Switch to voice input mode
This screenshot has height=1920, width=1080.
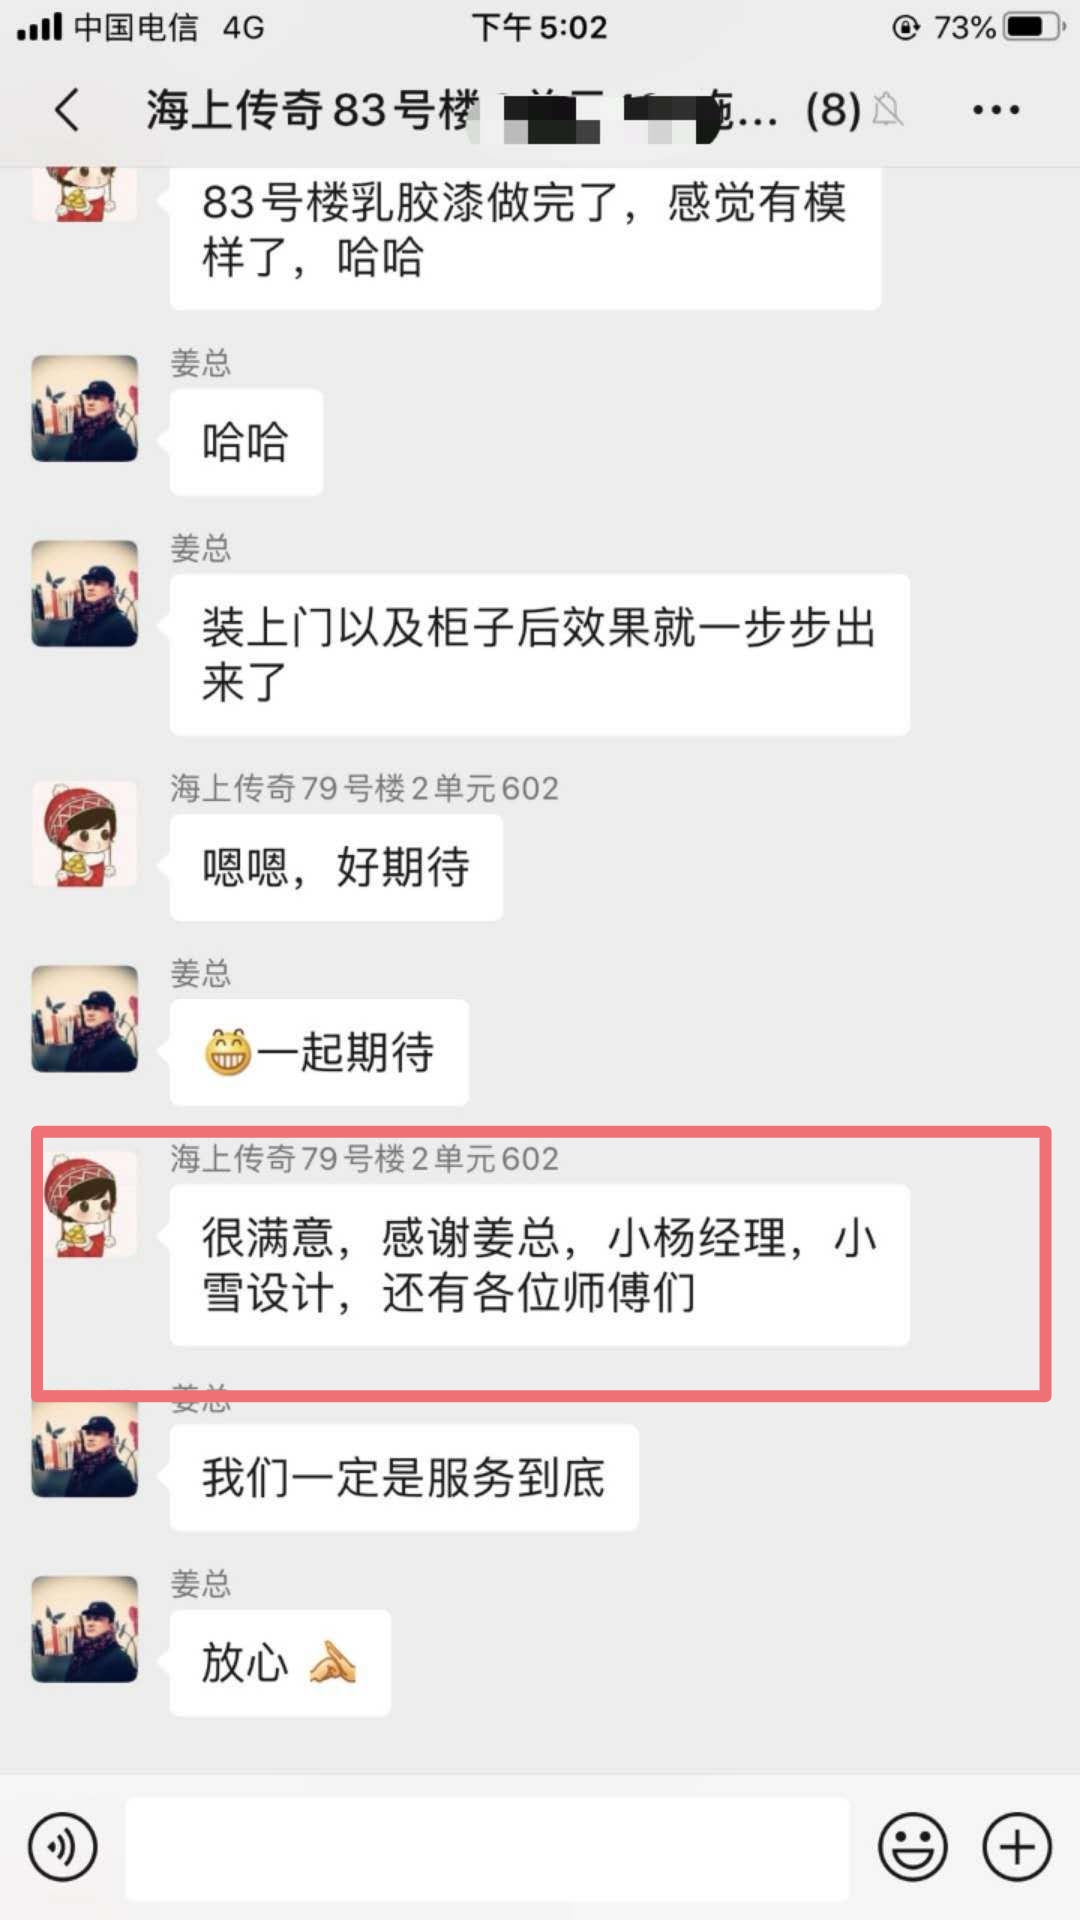(x=63, y=1847)
